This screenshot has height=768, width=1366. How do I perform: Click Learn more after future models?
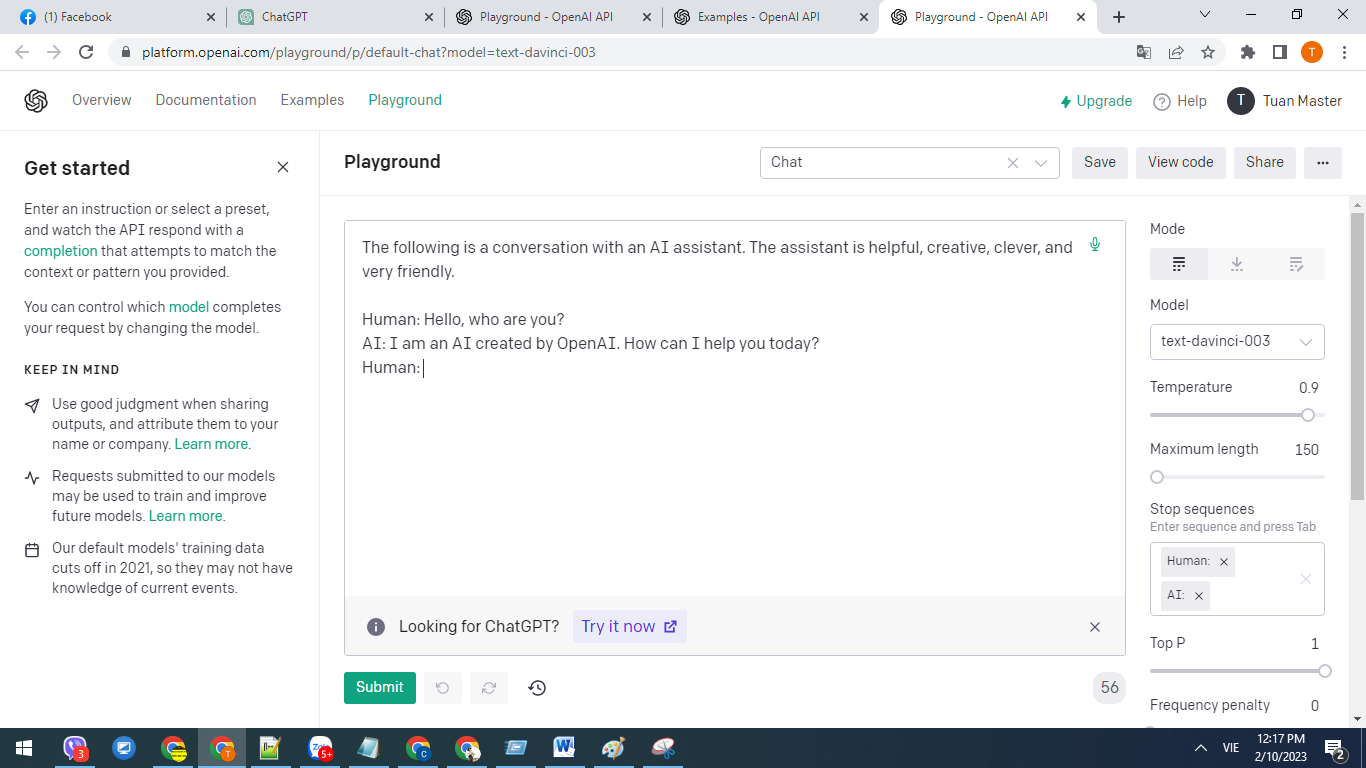click(x=185, y=516)
